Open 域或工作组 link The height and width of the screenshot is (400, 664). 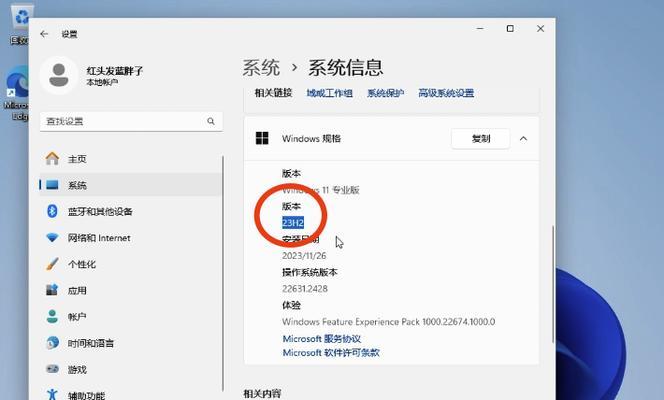coord(329,93)
